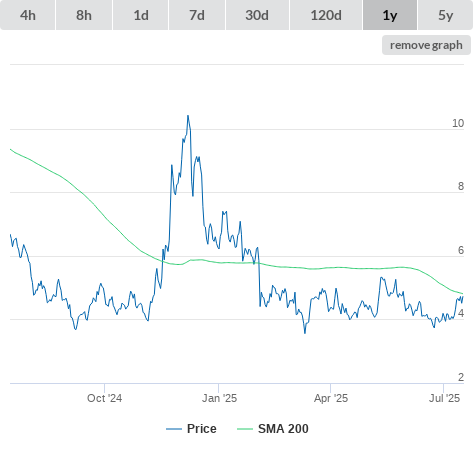The image size is (474, 455).
Task: Click the Oct '24 axis label
Action: 104,398
